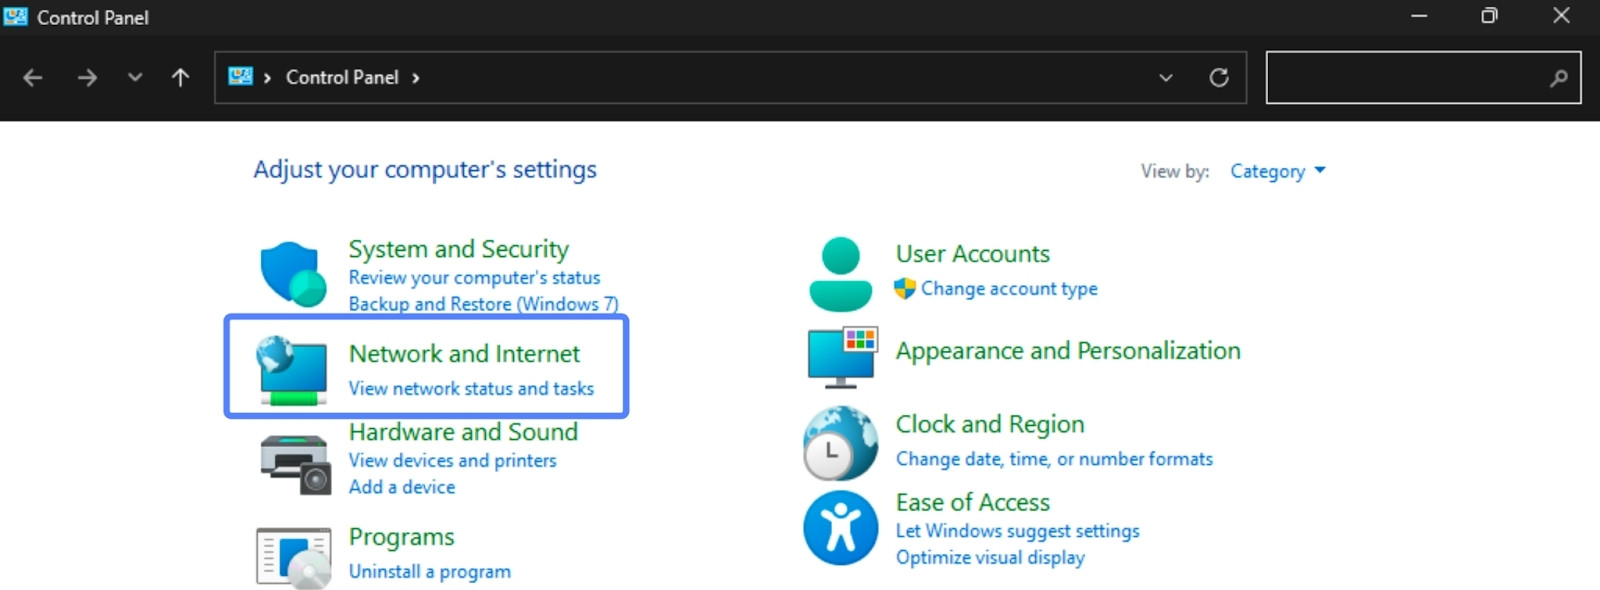The width and height of the screenshot is (1600, 590).
Task: Select View devices and printers
Action: click(452, 460)
